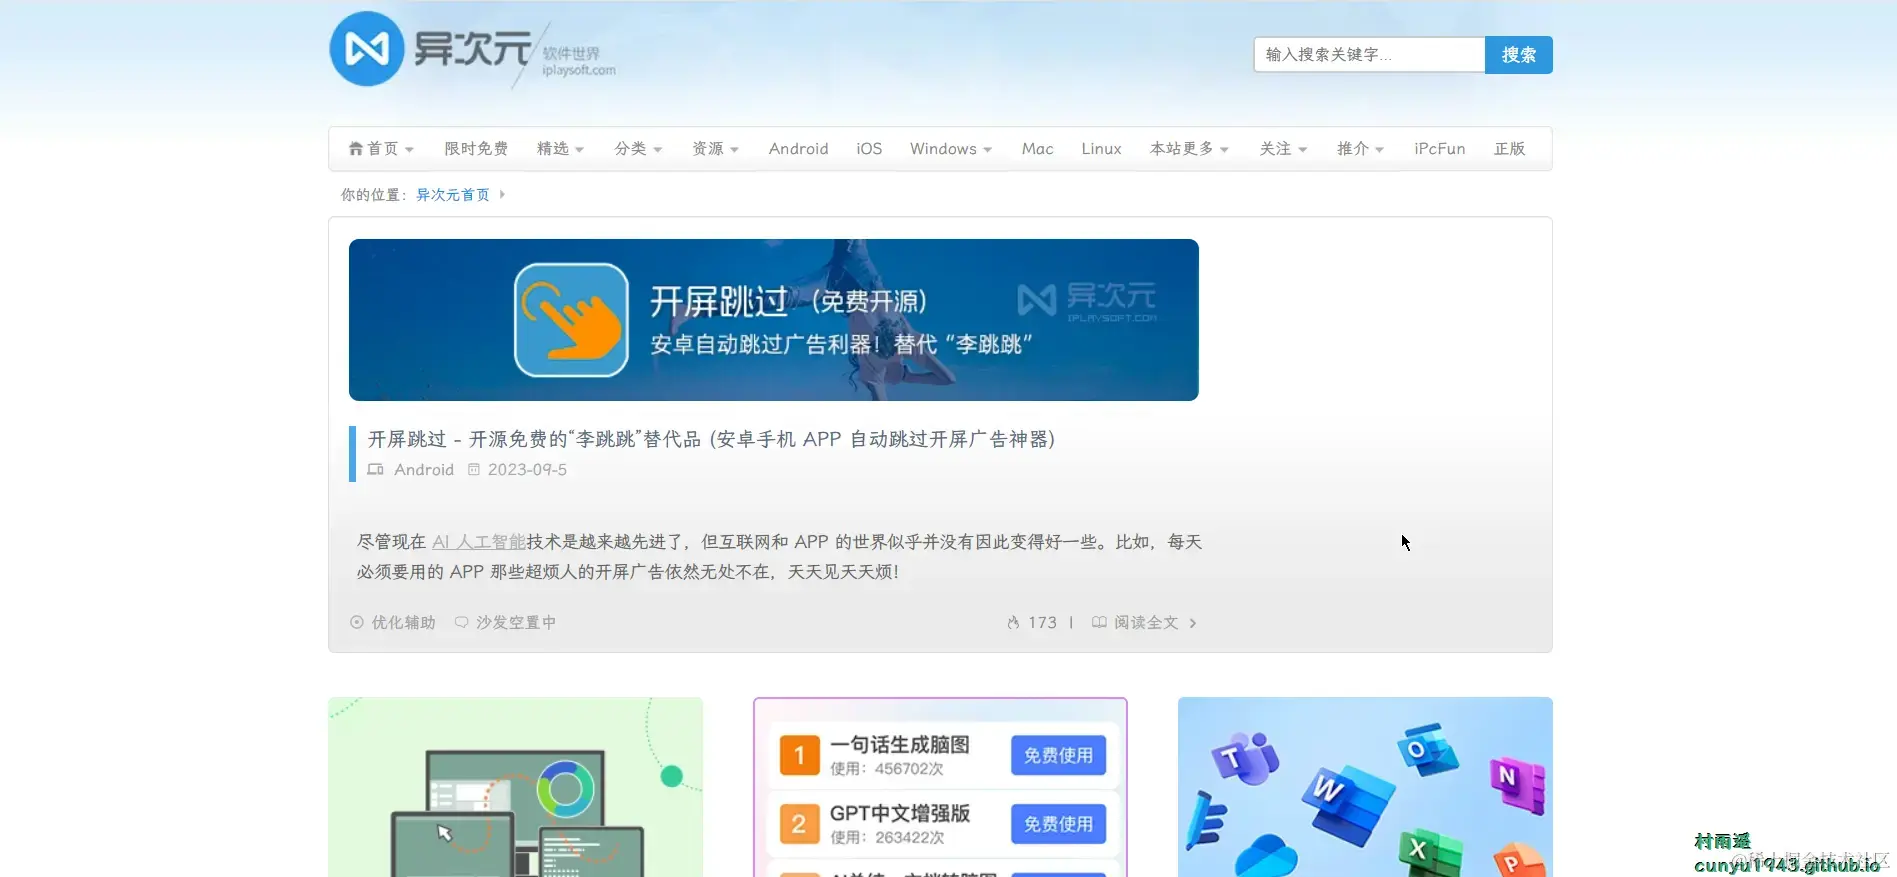Expand the 推介 dropdown menu
This screenshot has width=1897, height=877.
1360,149
